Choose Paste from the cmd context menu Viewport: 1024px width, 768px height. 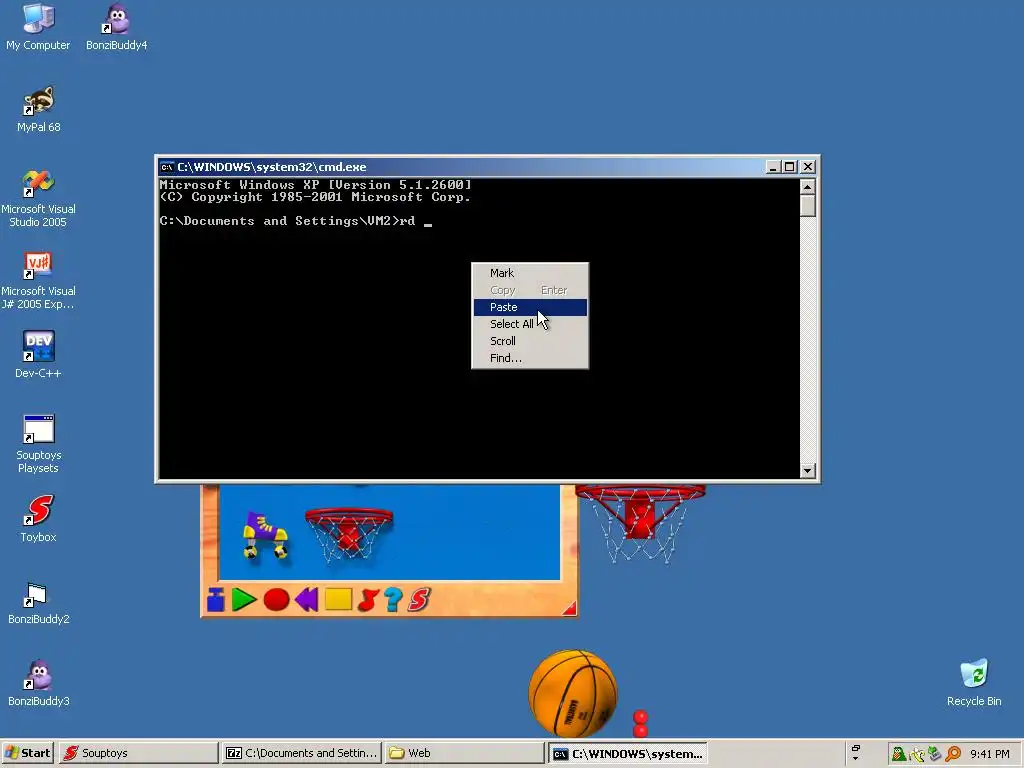(x=530, y=307)
